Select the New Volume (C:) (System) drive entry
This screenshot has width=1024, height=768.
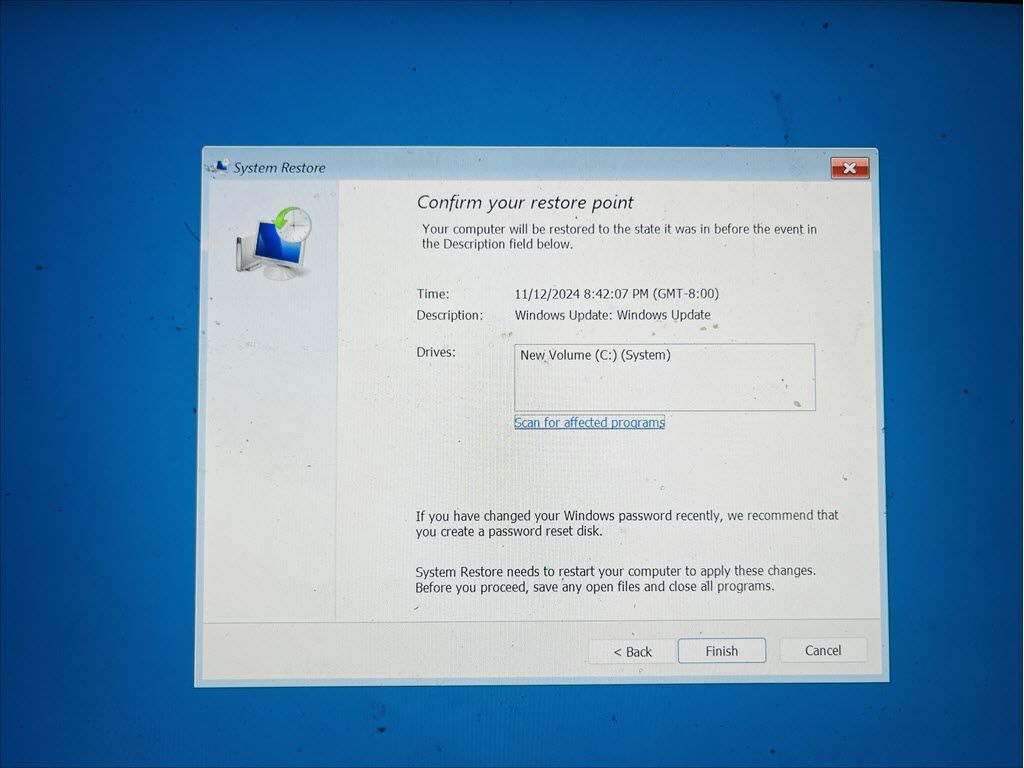pos(596,355)
